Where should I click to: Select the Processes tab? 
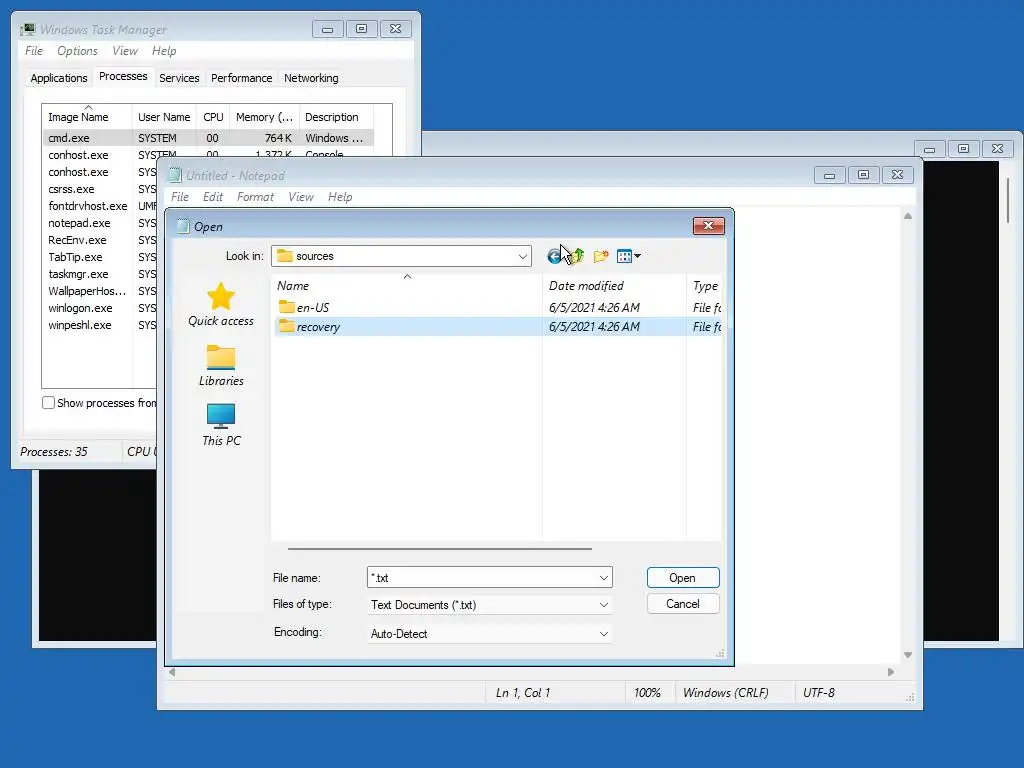point(123,76)
